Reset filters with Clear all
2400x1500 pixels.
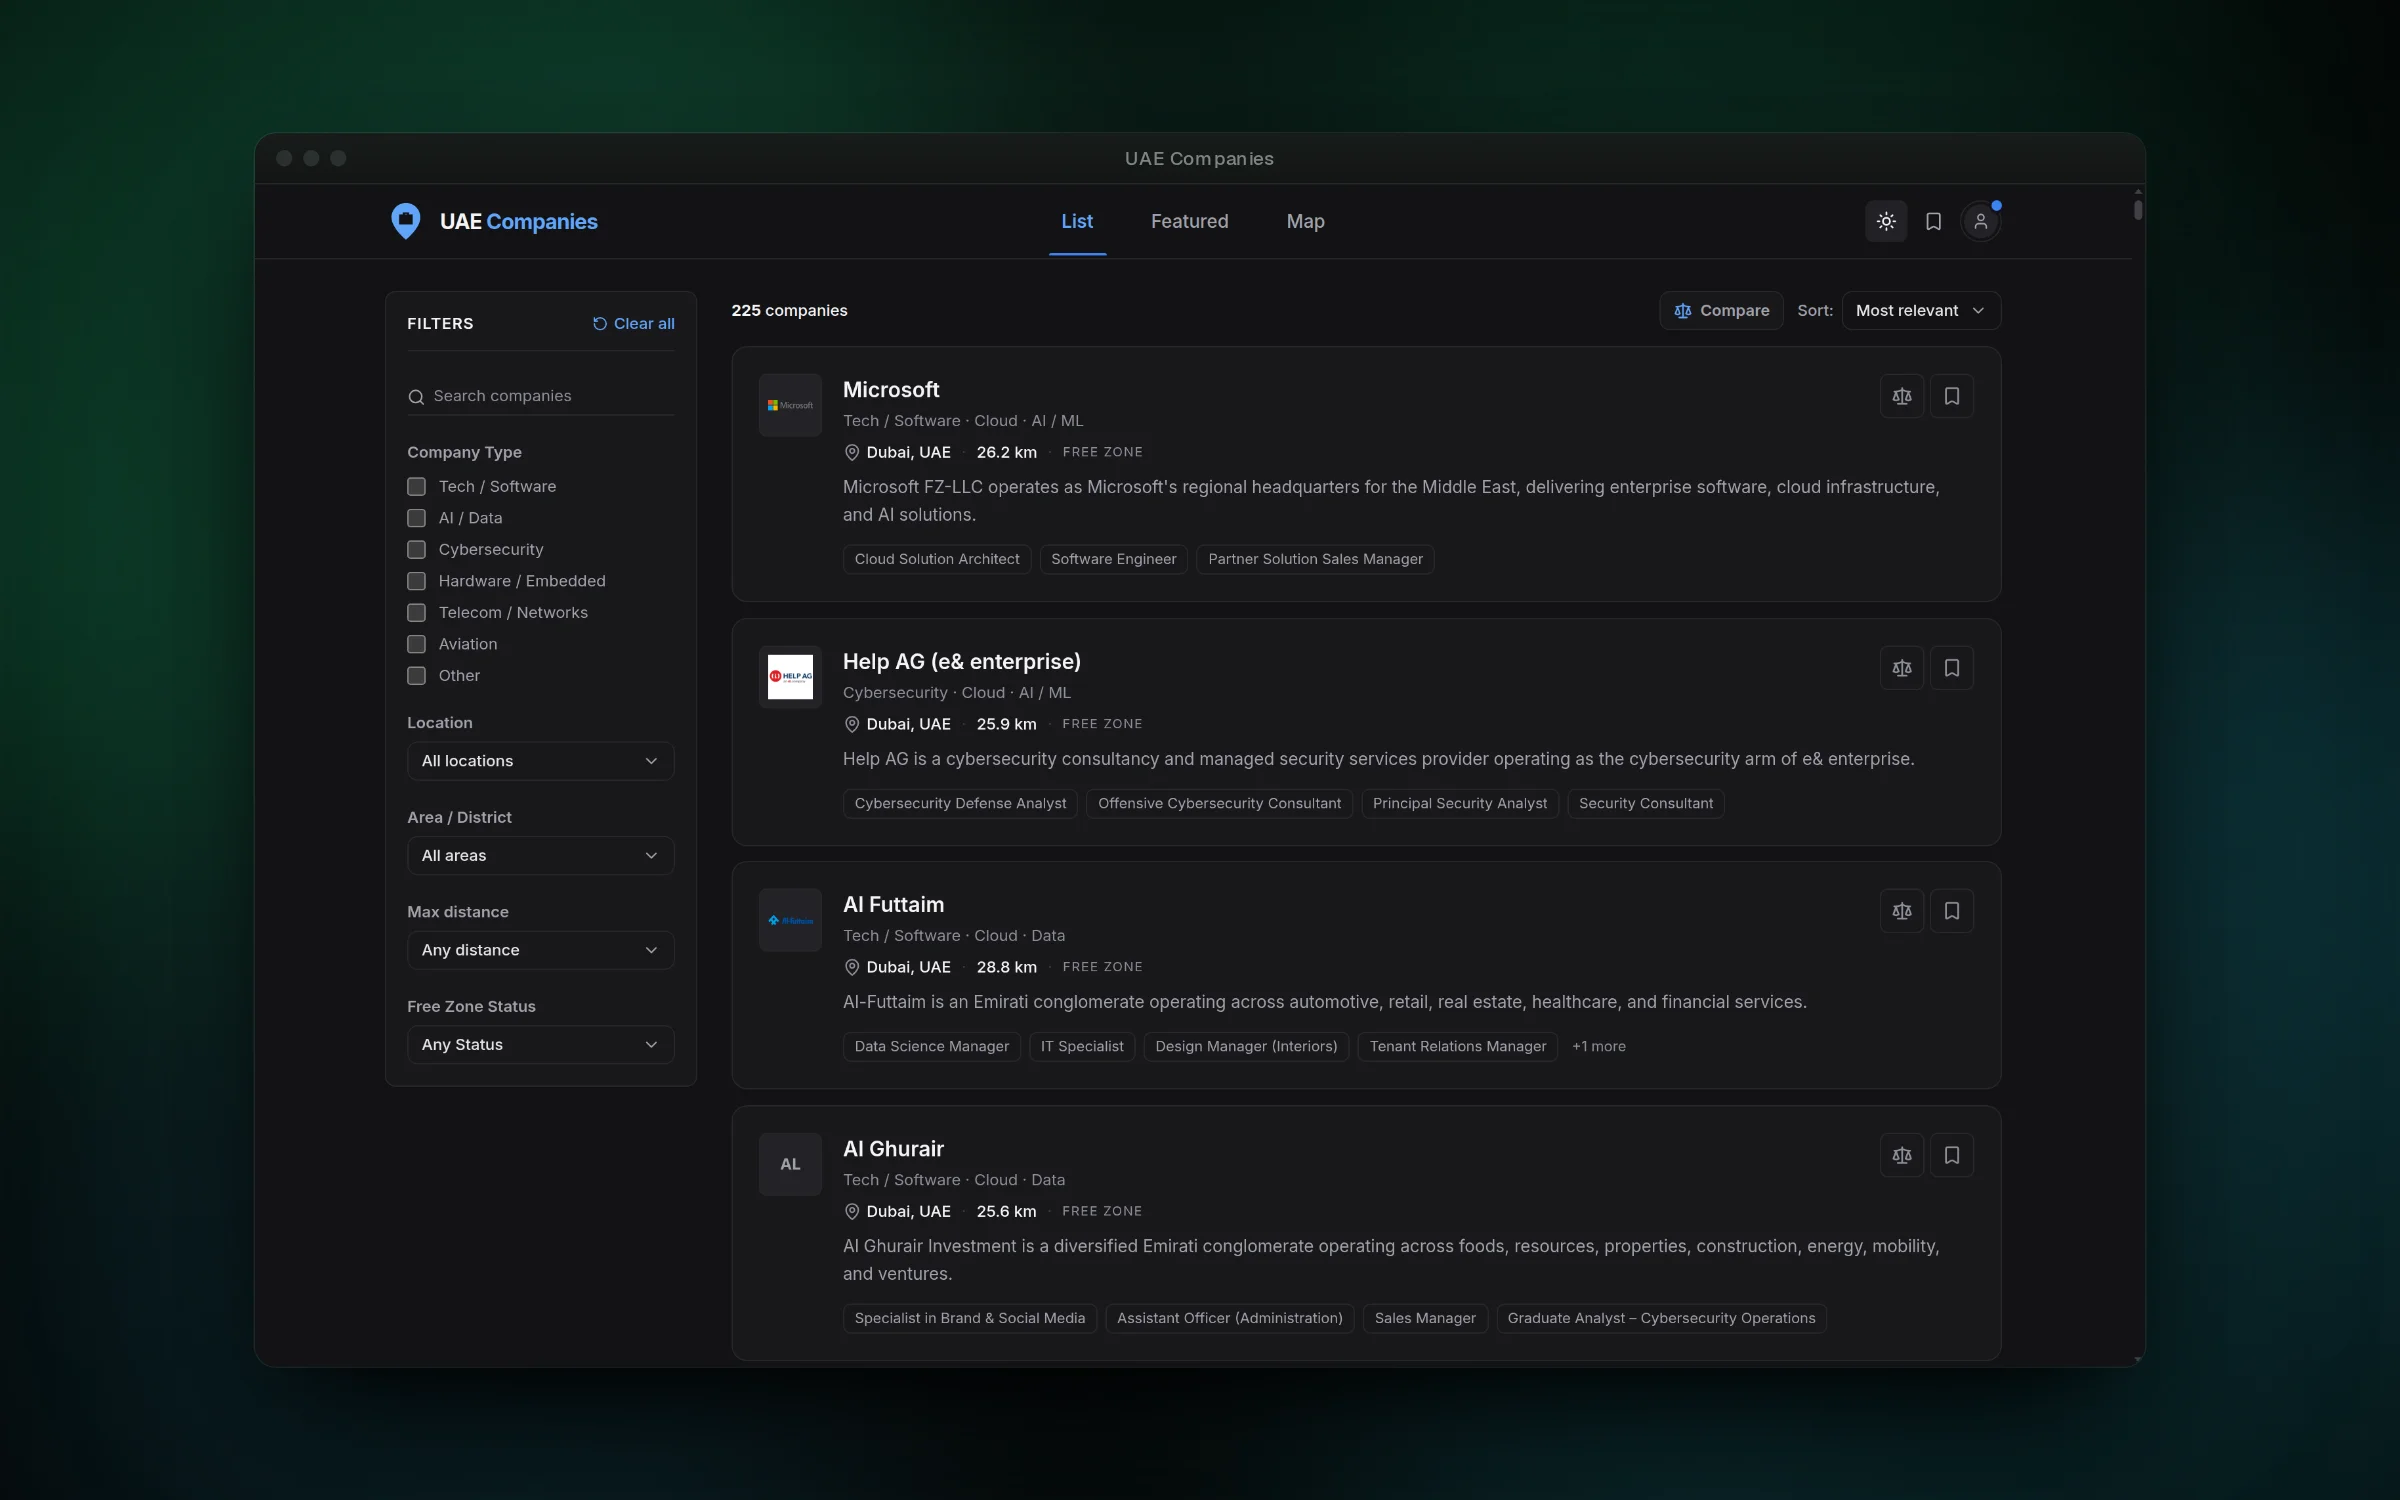633,323
